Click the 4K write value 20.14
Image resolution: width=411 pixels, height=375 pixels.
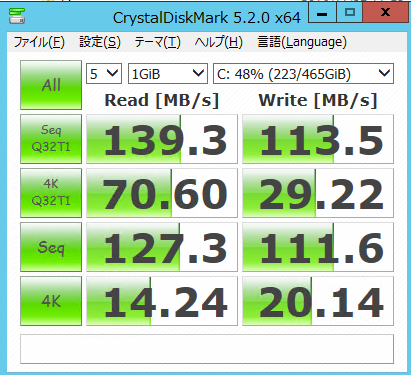318,301
